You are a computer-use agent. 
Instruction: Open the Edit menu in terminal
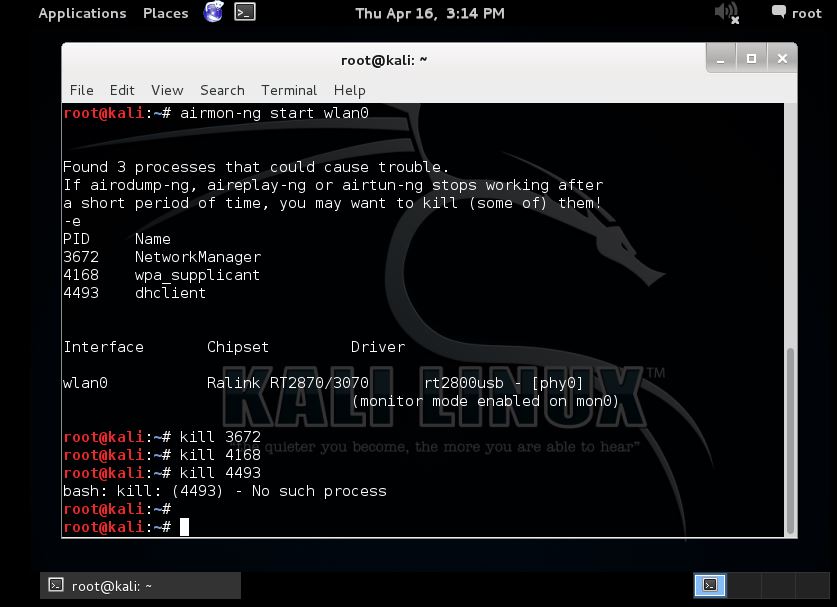pyautogui.click(x=122, y=90)
